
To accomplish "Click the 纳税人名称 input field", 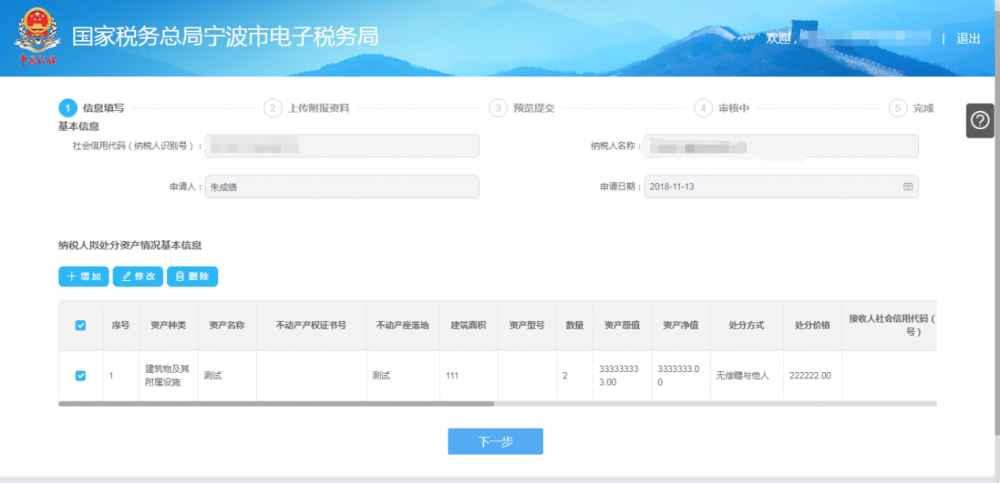I will pyautogui.click(x=781, y=146).
